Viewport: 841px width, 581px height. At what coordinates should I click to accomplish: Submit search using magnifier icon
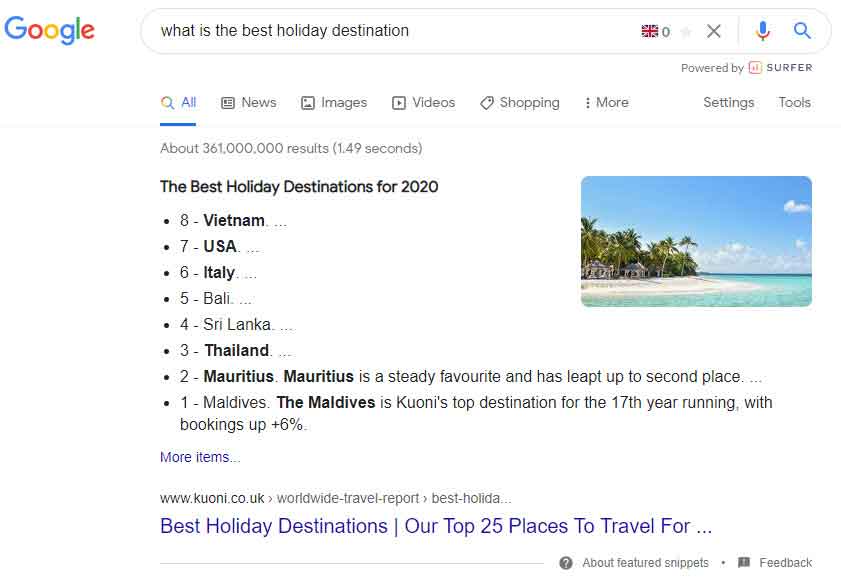pyautogui.click(x=802, y=31)
